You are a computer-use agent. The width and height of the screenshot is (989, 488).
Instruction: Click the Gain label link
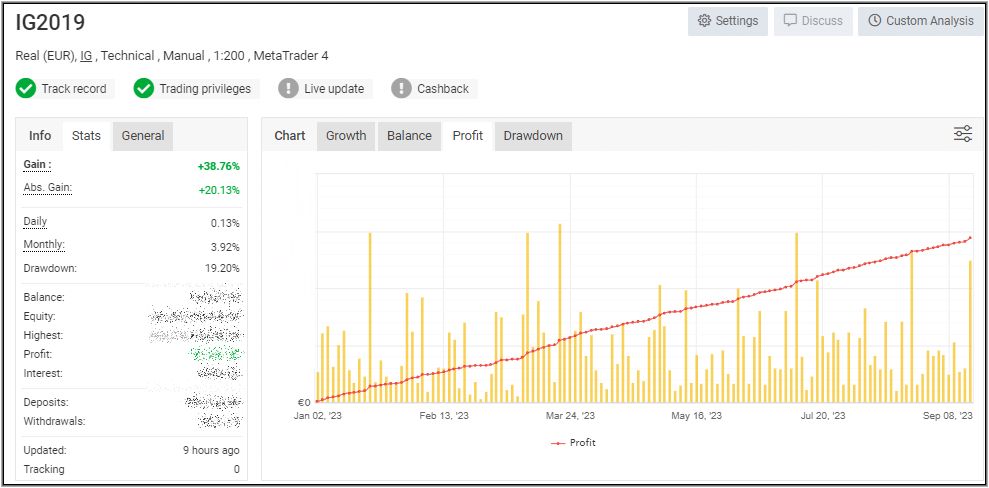(37, 164)
